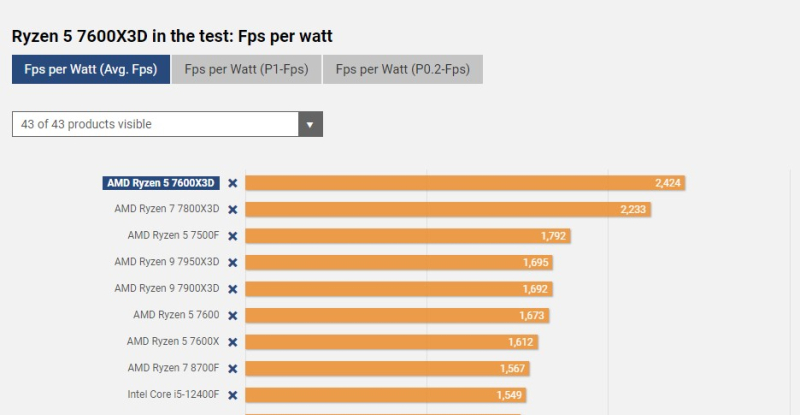Hide AMD Ryzen 5 7600X with X icon
The image size is (800, 415).
[x=232, y=342]
